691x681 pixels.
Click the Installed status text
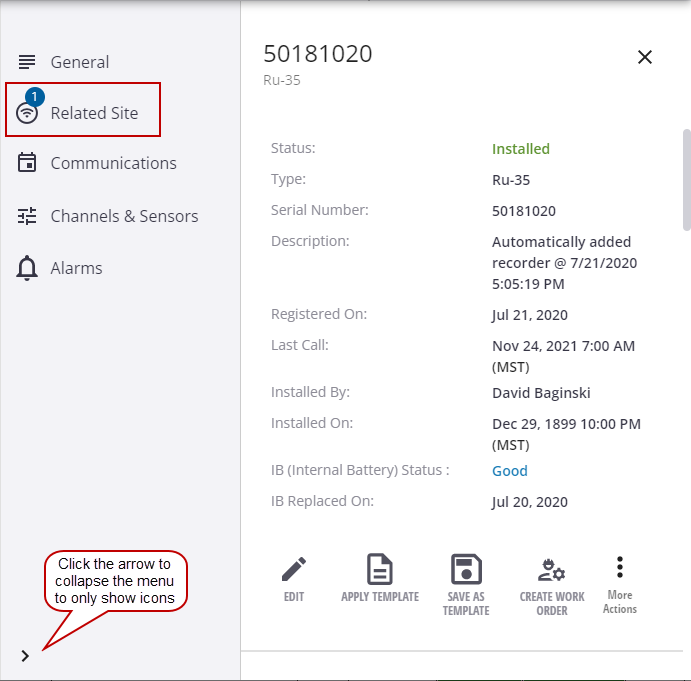[x=520, y=149]
